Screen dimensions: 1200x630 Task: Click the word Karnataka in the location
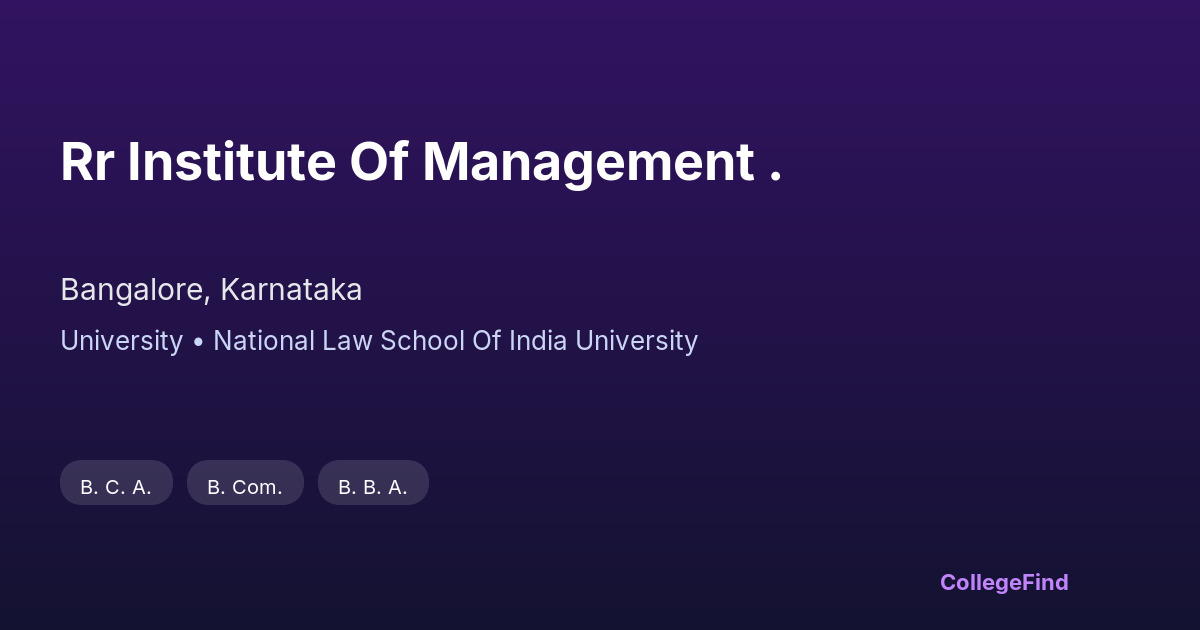click(291, 290)
